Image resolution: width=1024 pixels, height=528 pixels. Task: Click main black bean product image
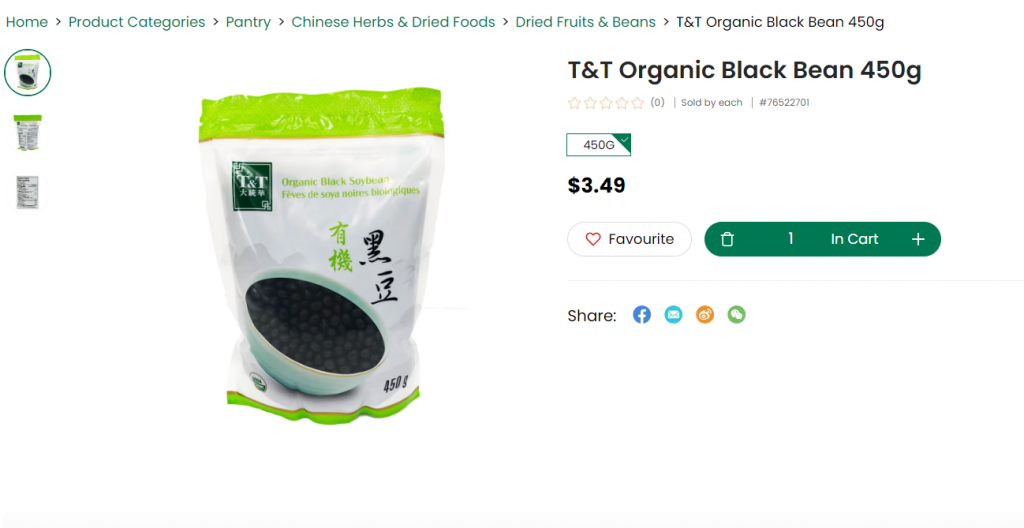321,255
